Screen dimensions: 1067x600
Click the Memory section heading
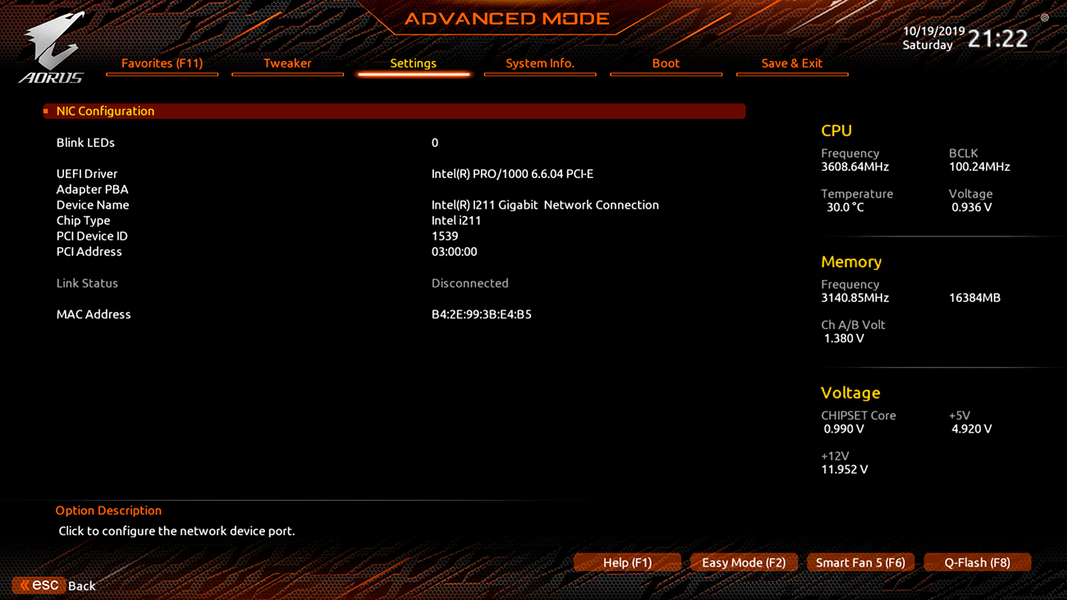851,262
